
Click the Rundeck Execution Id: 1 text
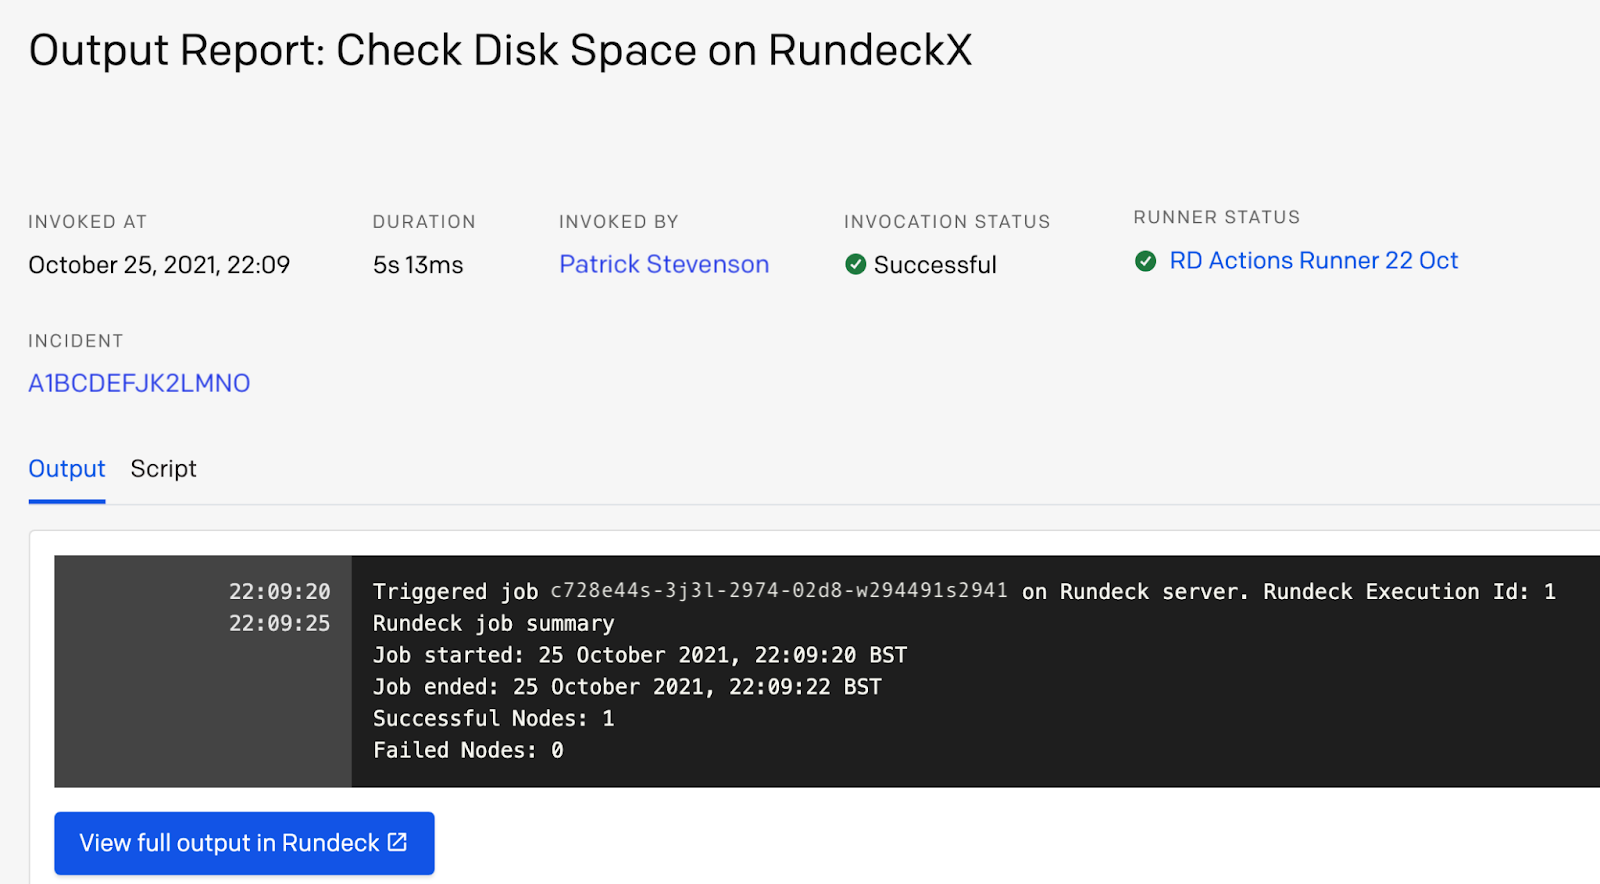(x=1410, y=592)
